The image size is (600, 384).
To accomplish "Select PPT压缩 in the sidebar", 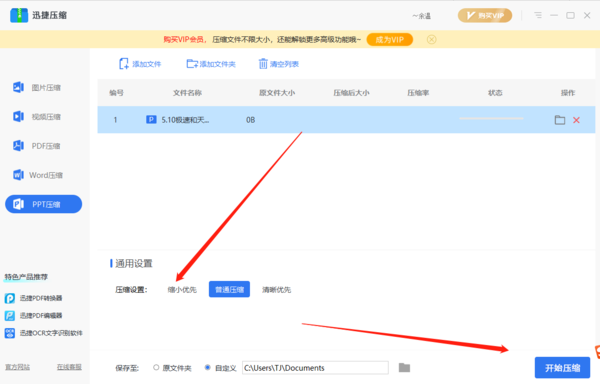I will coord(43,204).
